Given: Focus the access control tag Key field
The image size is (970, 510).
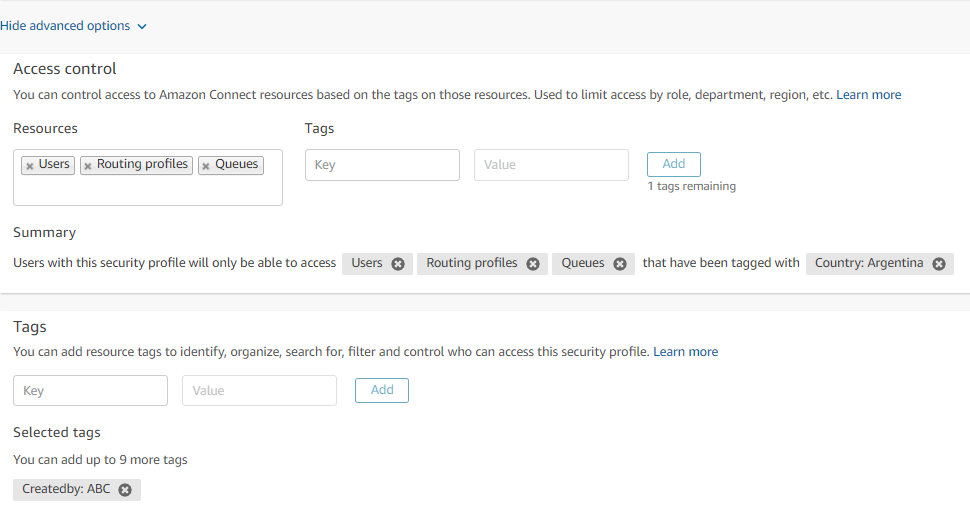Looking at the screenshot, I should [x=382, y=165].
